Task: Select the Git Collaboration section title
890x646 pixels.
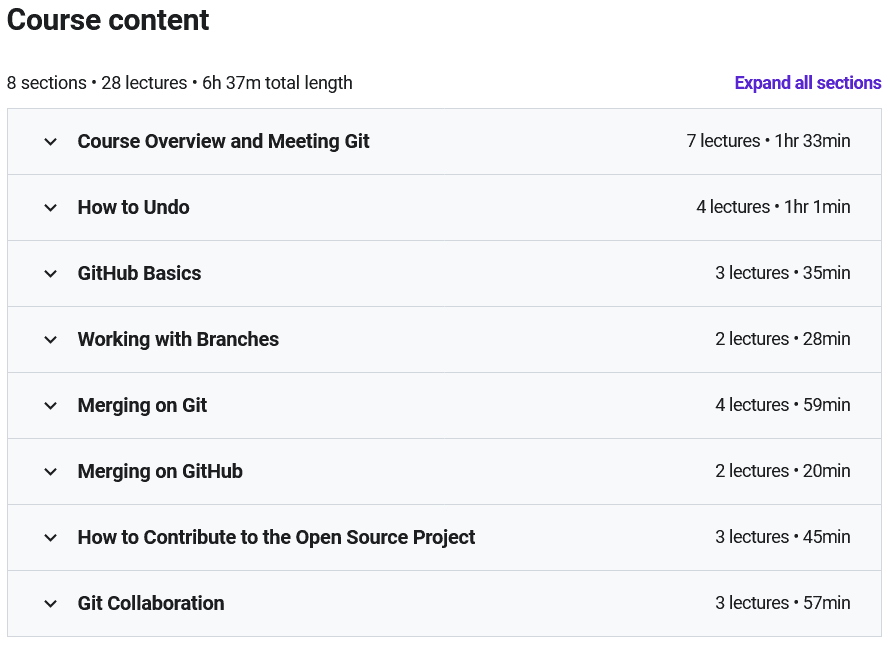Action: [x=151, y=603]
